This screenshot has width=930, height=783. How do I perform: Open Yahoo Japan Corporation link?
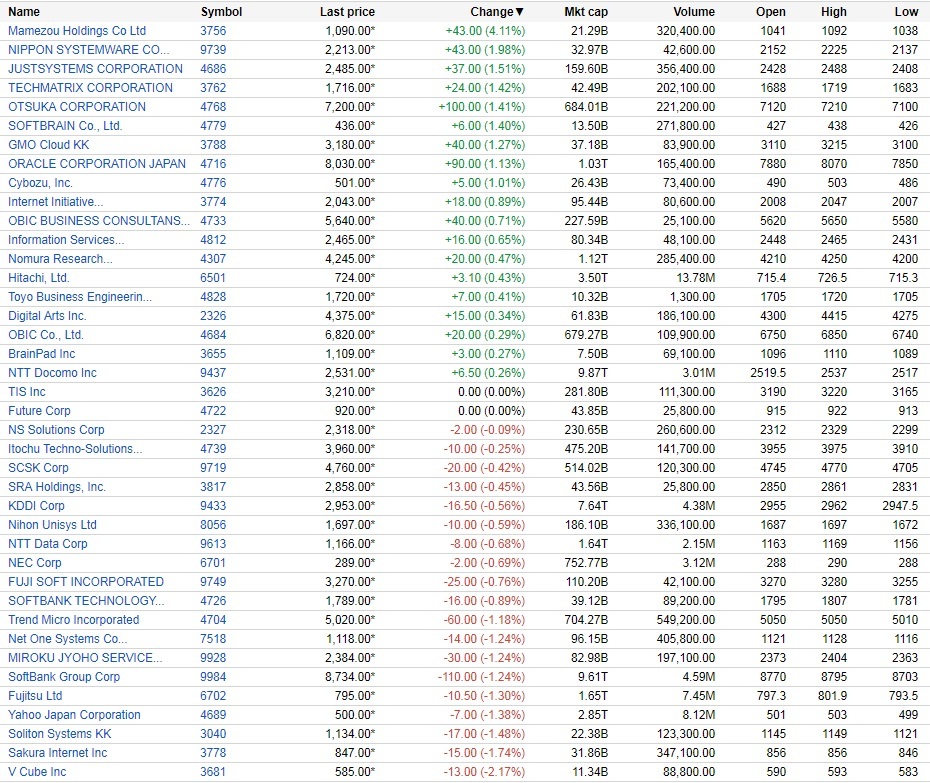pyautogui.click(x=74, y=714)
